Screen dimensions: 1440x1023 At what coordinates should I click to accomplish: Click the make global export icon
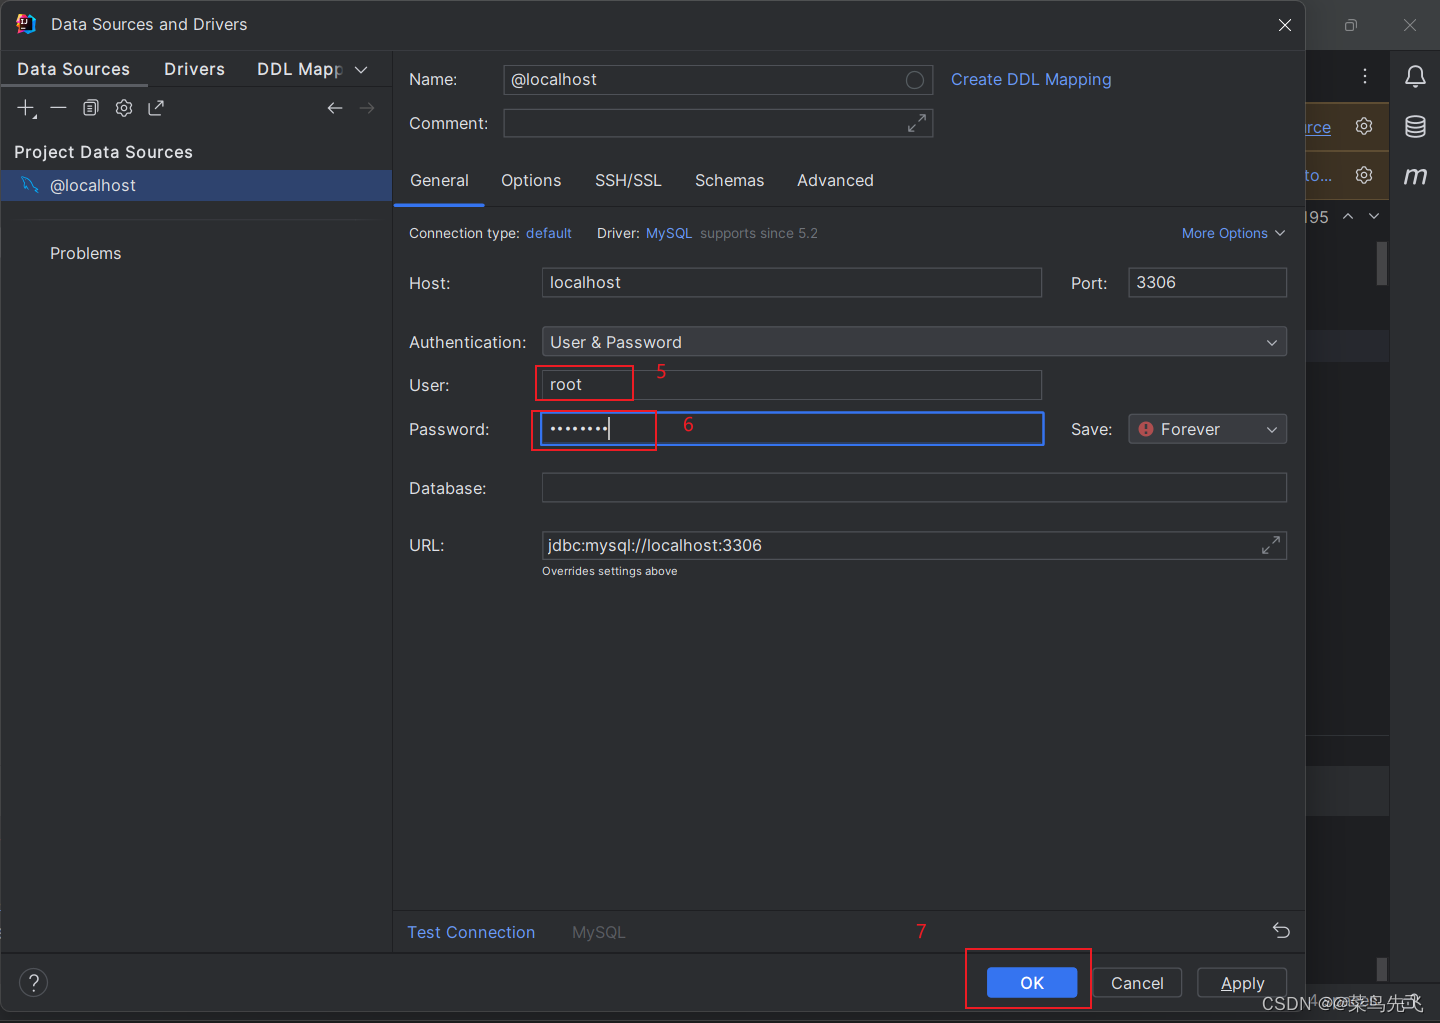pyautogui.click(x=156, y=108)
